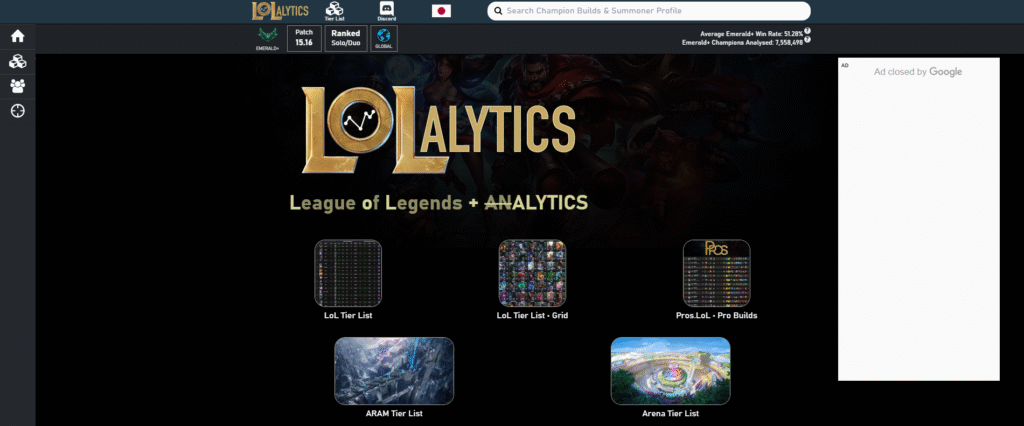The width and height of the screenshot is (1024, 426).
Task: Follow the LoL Tier List text link
Action: pos(348,316)
